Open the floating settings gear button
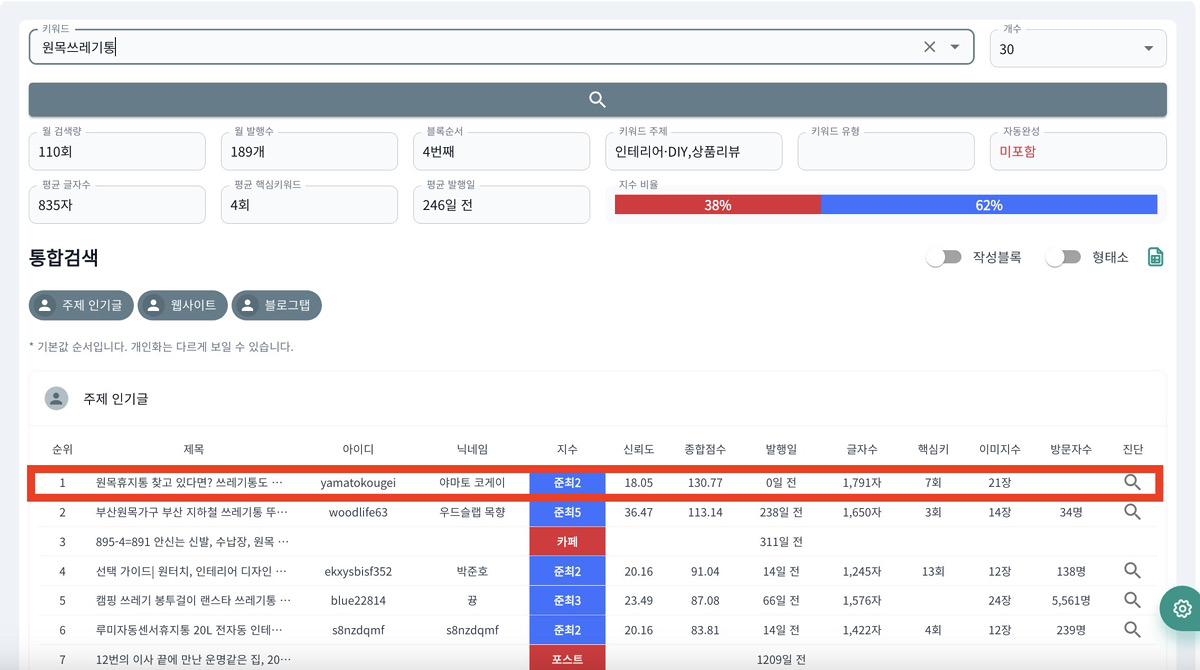The height and width of the screenshot is (670, 1200). [x=1181, y=608]
